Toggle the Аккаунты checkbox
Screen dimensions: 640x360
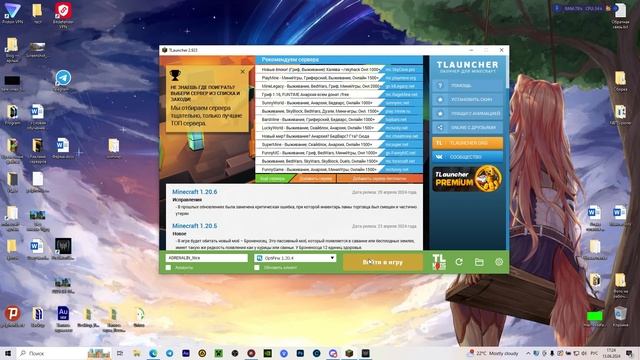point(168,268)
